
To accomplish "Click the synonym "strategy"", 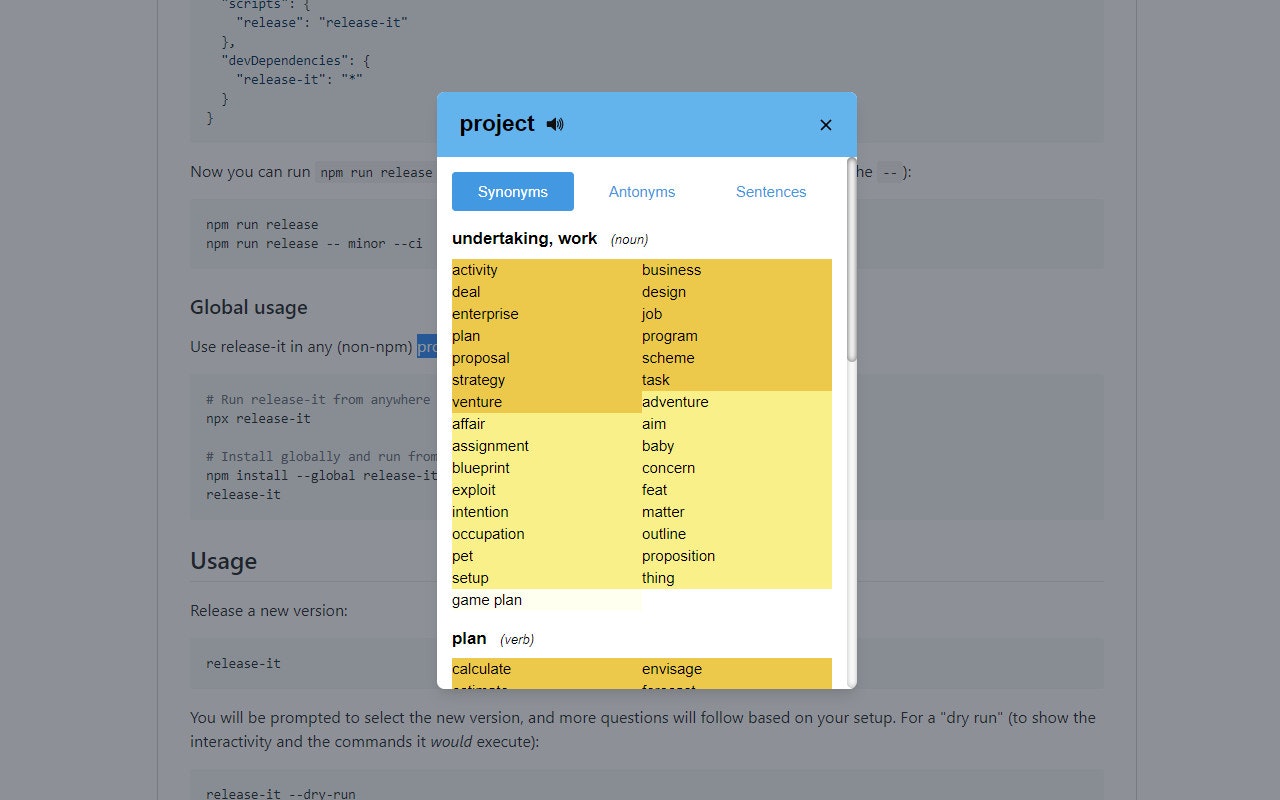I will point(479,380).
